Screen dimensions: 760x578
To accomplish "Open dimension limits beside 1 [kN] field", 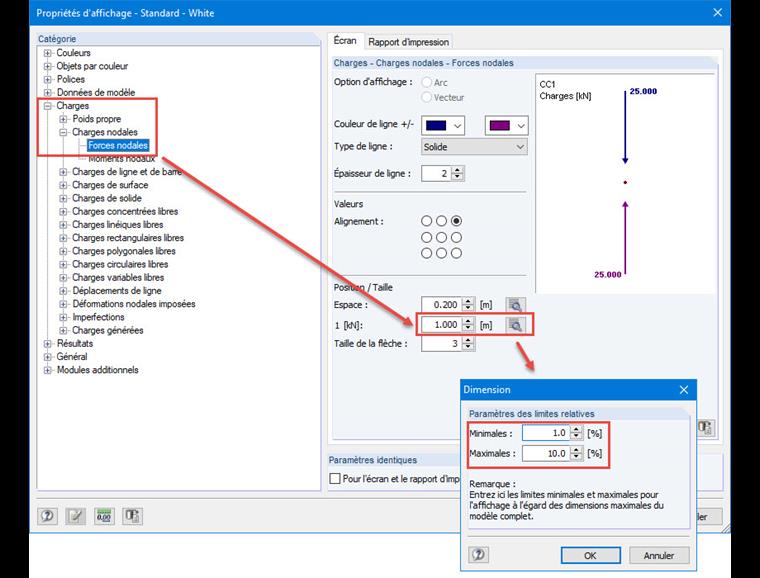I will [x=516, y=325].
